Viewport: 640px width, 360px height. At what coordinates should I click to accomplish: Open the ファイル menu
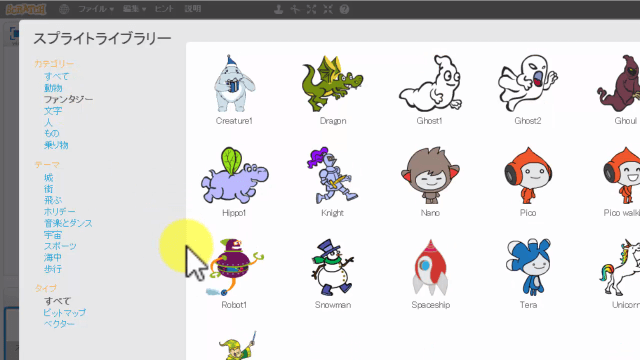click(96, 9)
